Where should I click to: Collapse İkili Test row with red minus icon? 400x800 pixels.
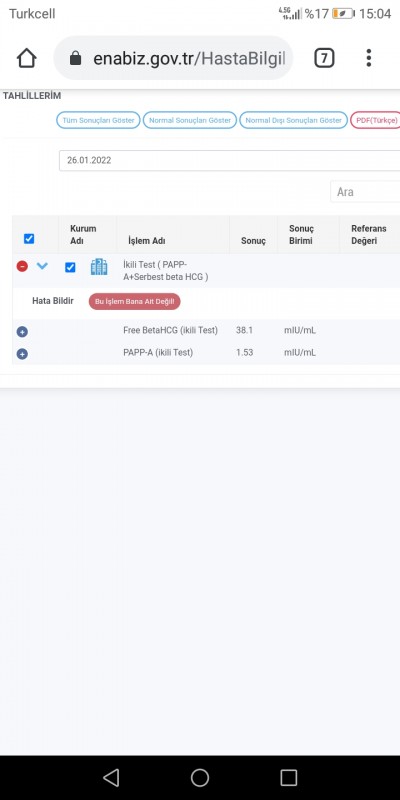(x=22, y=266)
